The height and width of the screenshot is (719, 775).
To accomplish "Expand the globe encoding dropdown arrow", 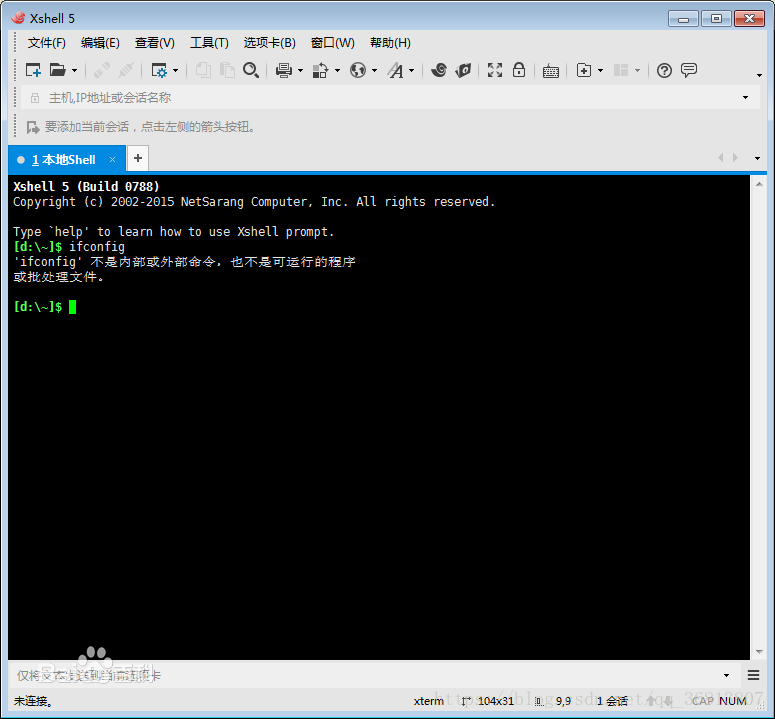I will pos(375,71).
